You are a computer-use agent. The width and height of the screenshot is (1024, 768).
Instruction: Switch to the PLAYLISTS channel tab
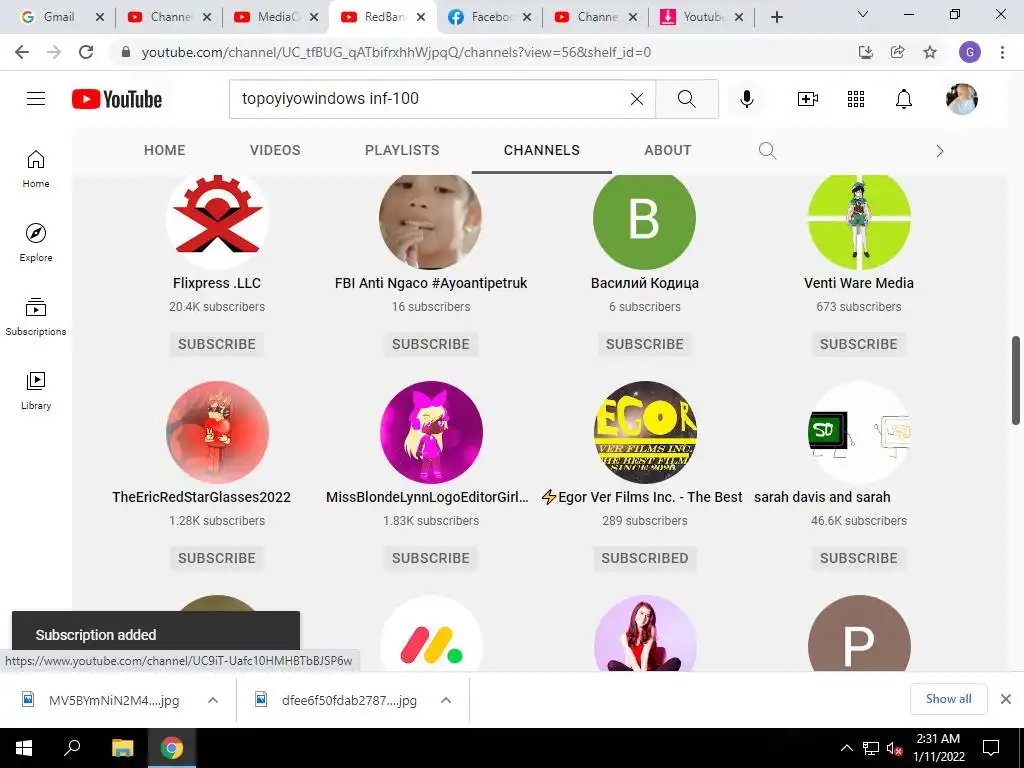coord(402,150)
